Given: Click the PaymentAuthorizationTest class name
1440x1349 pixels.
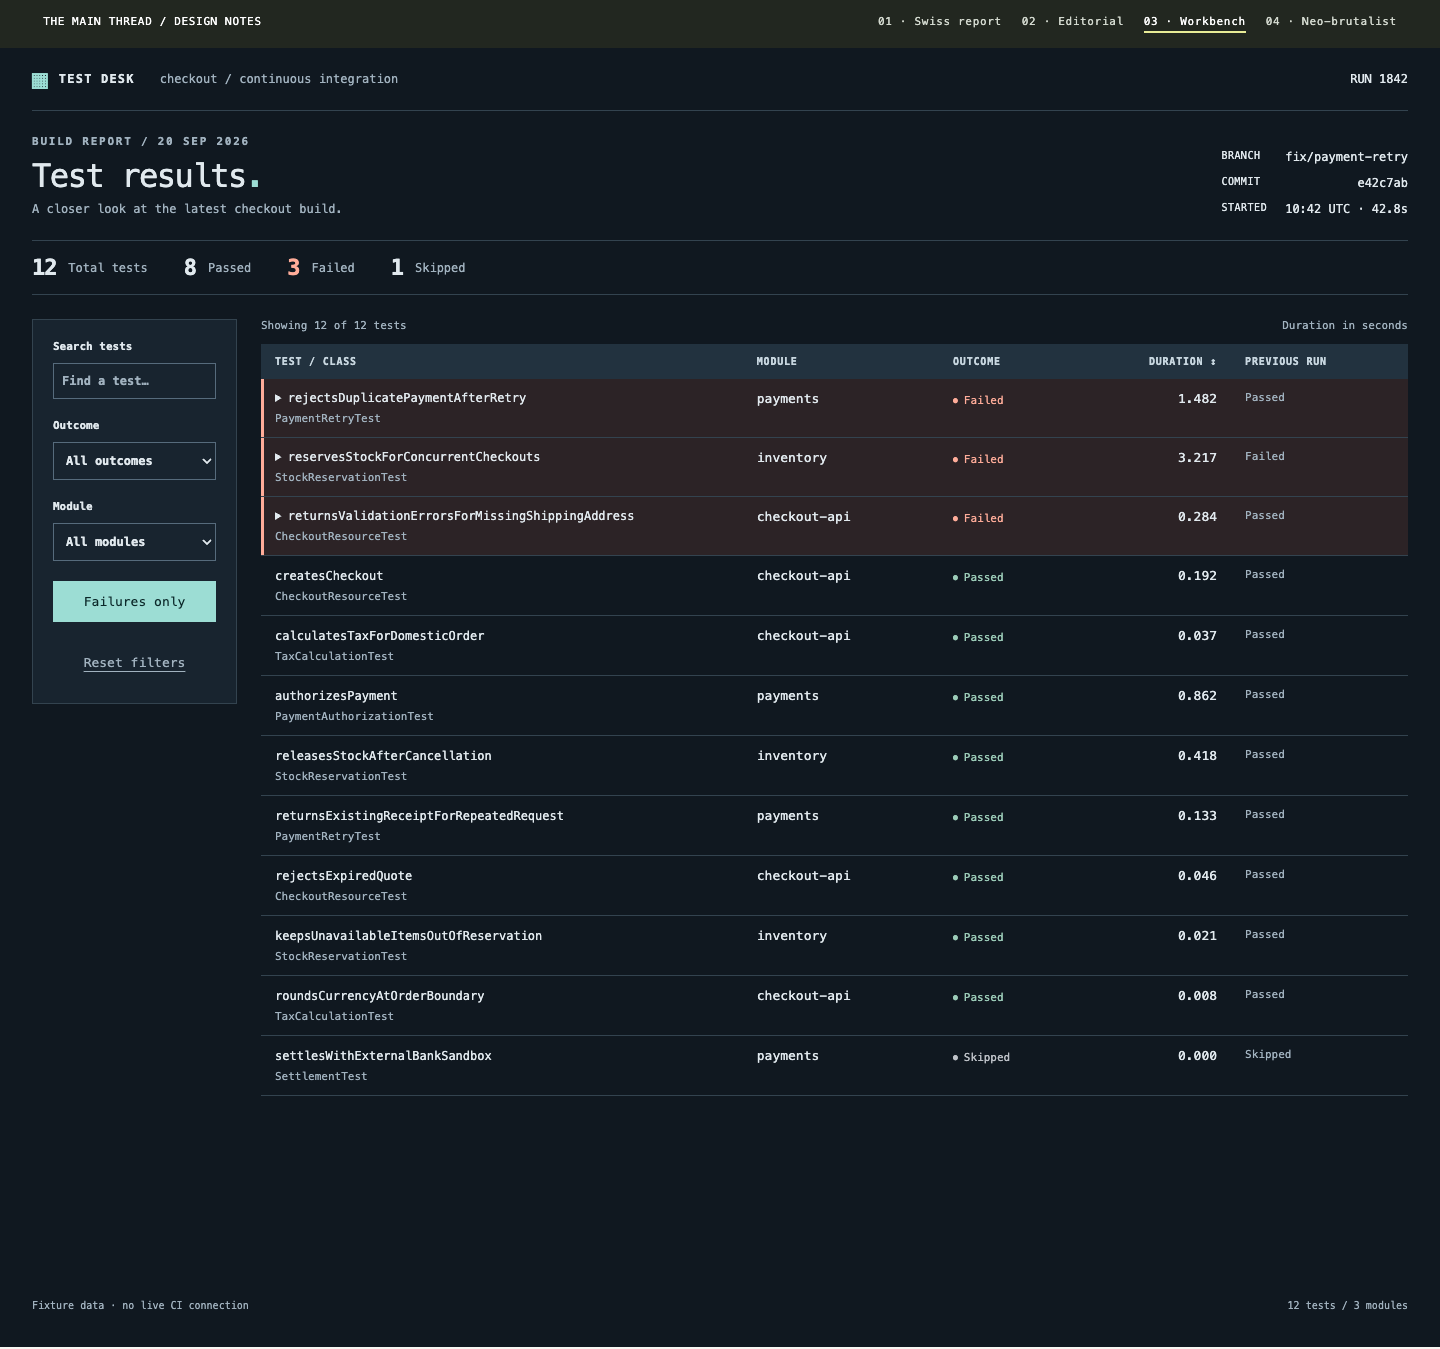Looking at the screenshot, I should tap(354, 717).
